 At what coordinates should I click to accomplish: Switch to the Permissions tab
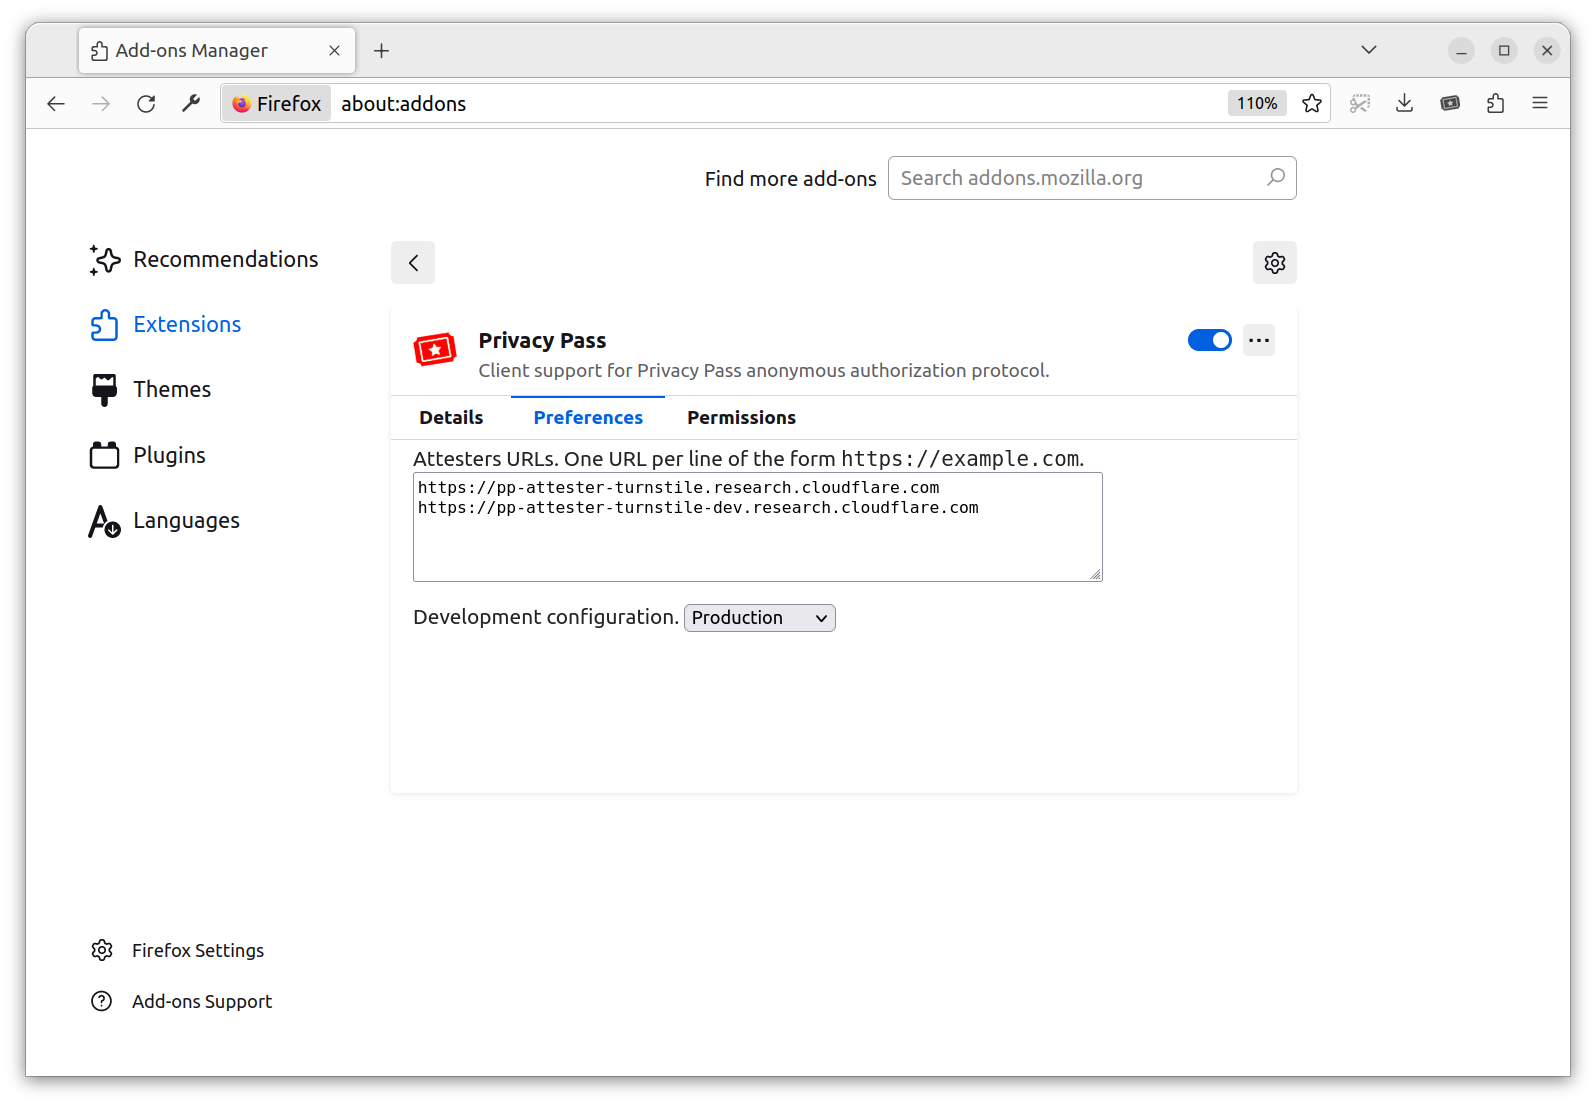tap(741, 418)
